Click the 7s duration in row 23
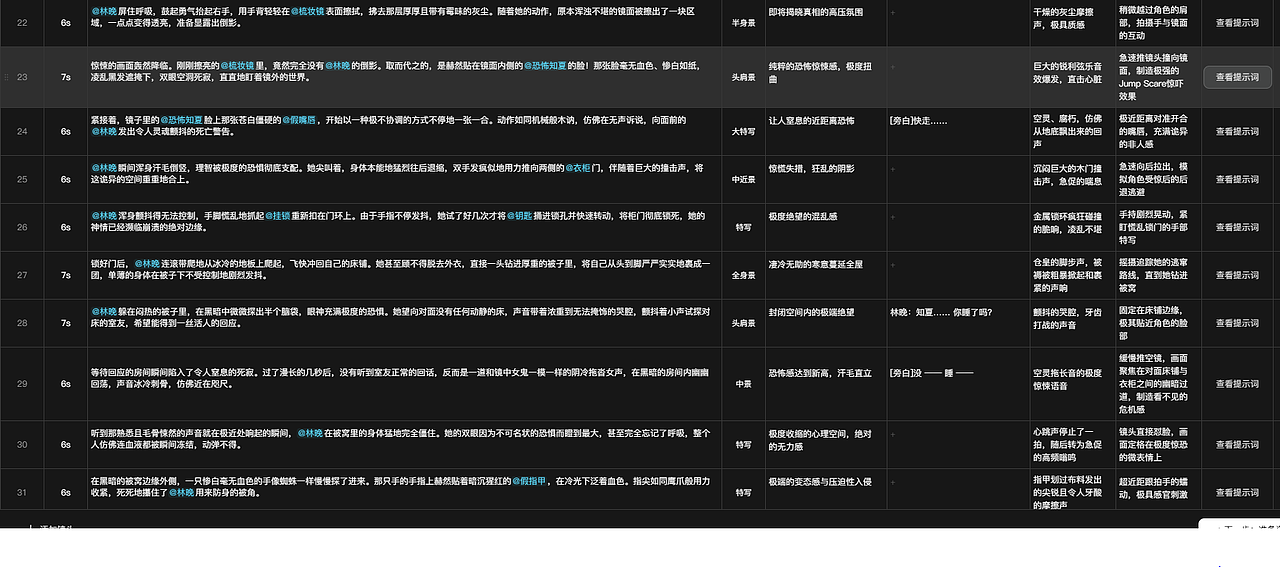Image resolution: width=1280 pixels, height=567 pixels. pyautogui.click(x=66, y=77)
